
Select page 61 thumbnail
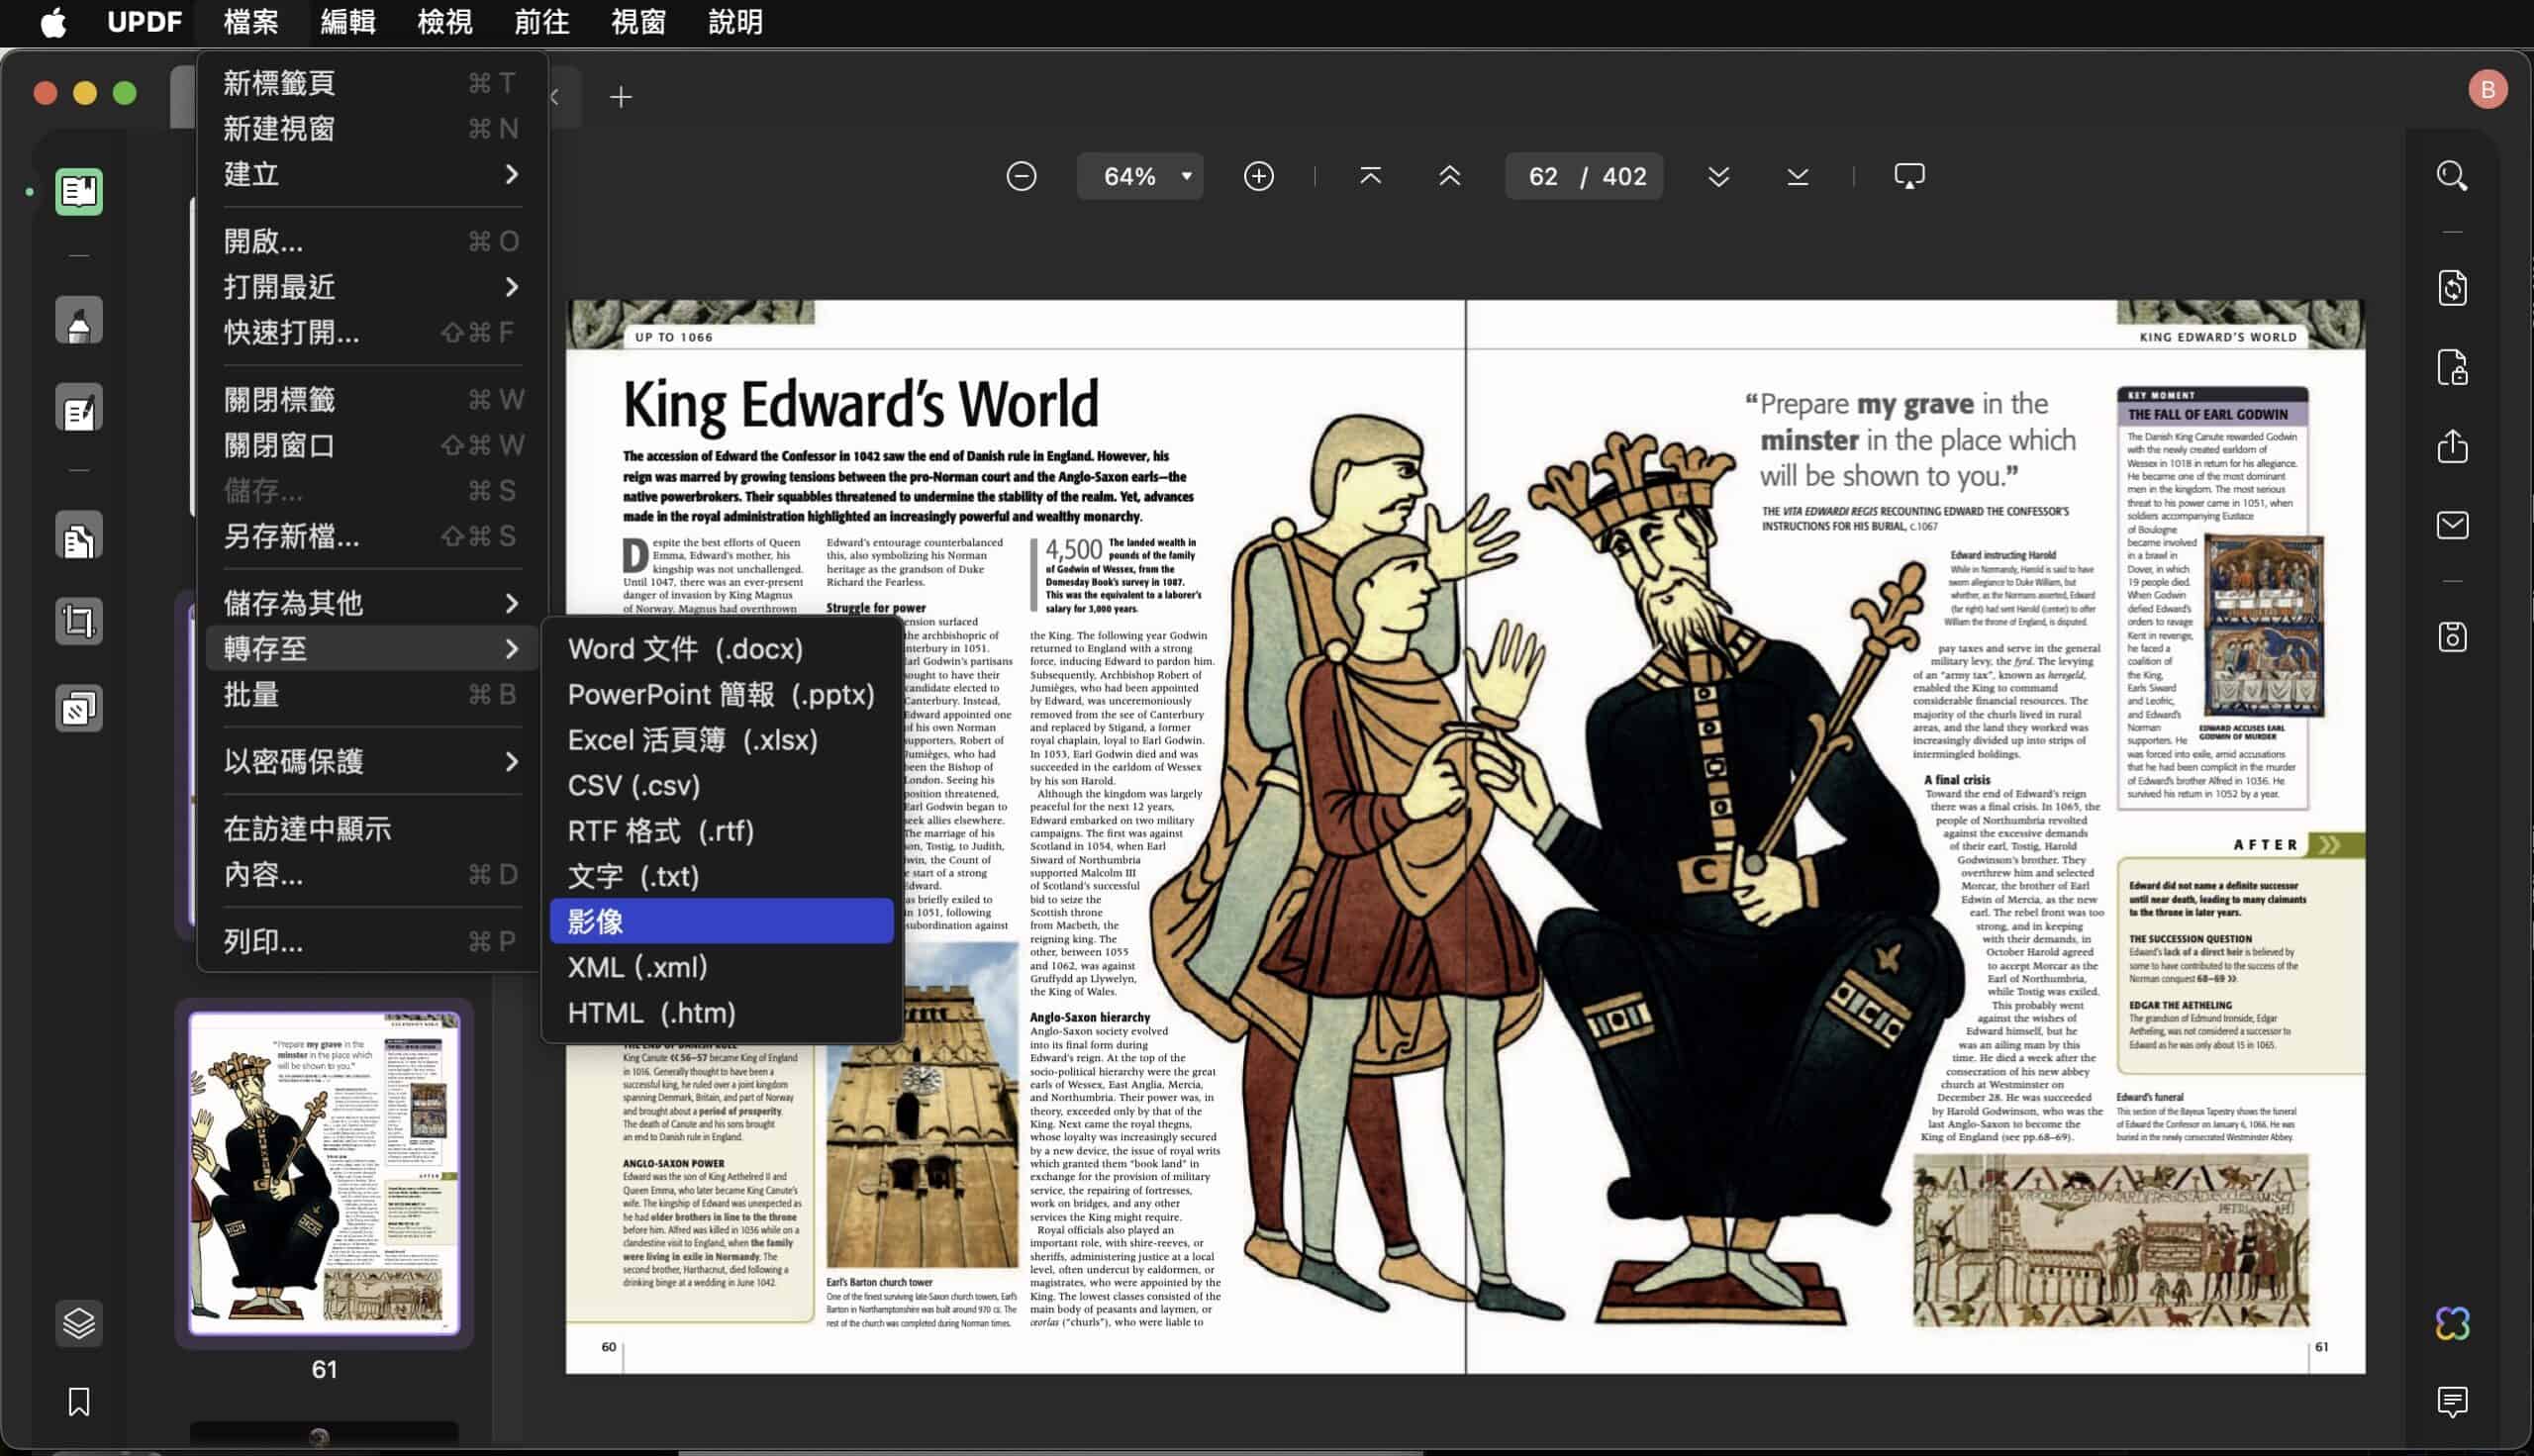pos(324,1173)
